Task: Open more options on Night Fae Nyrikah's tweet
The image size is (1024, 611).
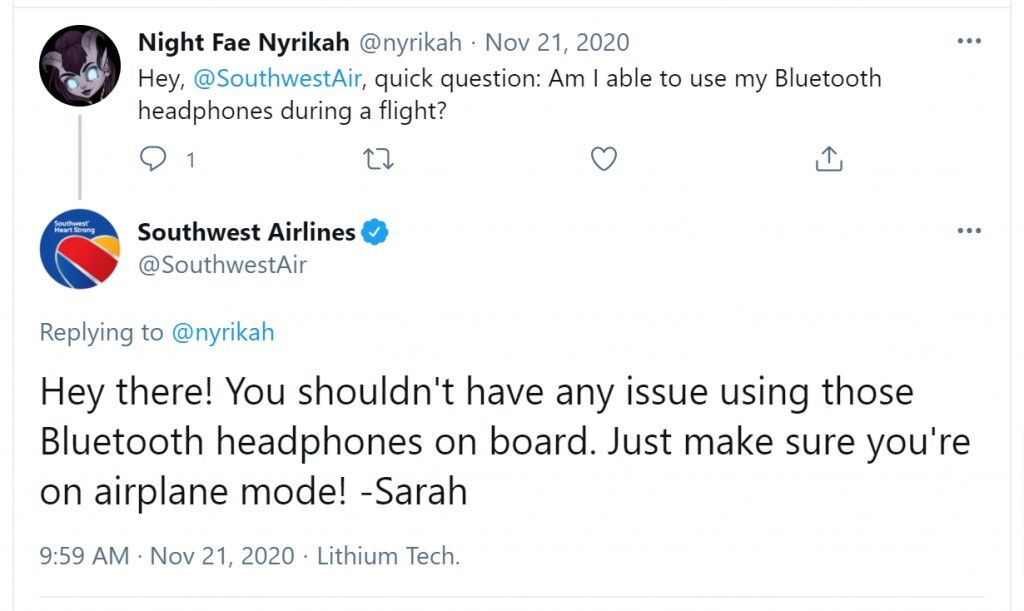Action: pyautogui.click(x=969, y=41)
